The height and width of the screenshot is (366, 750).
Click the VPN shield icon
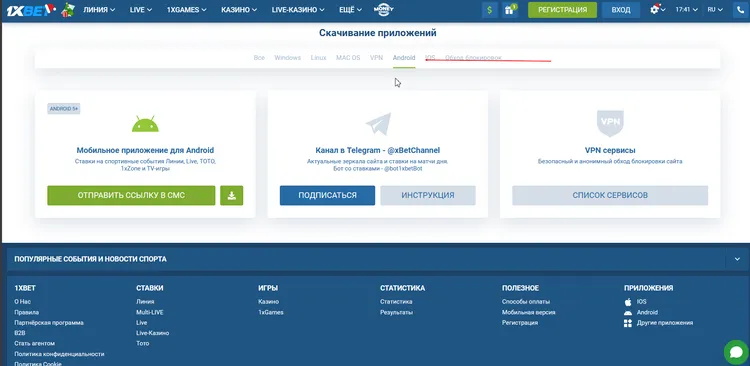[x=610, y=123]
